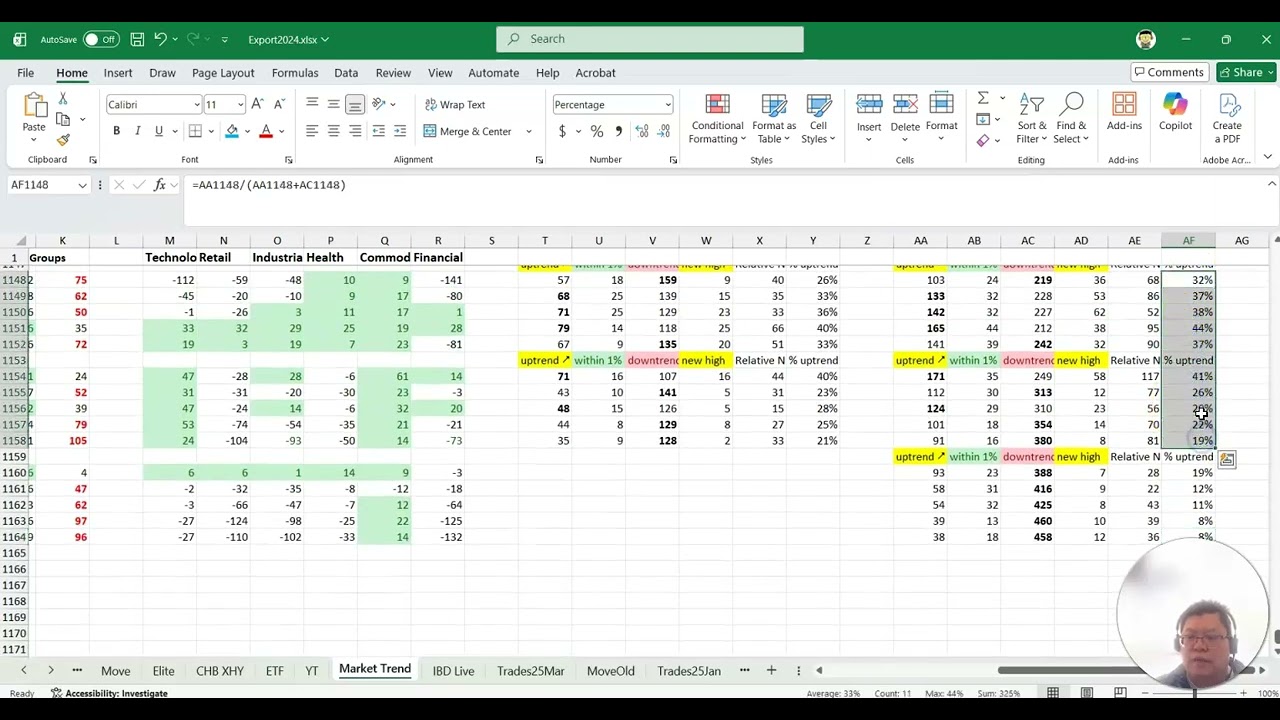Click Merge & Center button
Screen dimensions: 1280x720
coord(467,131)
